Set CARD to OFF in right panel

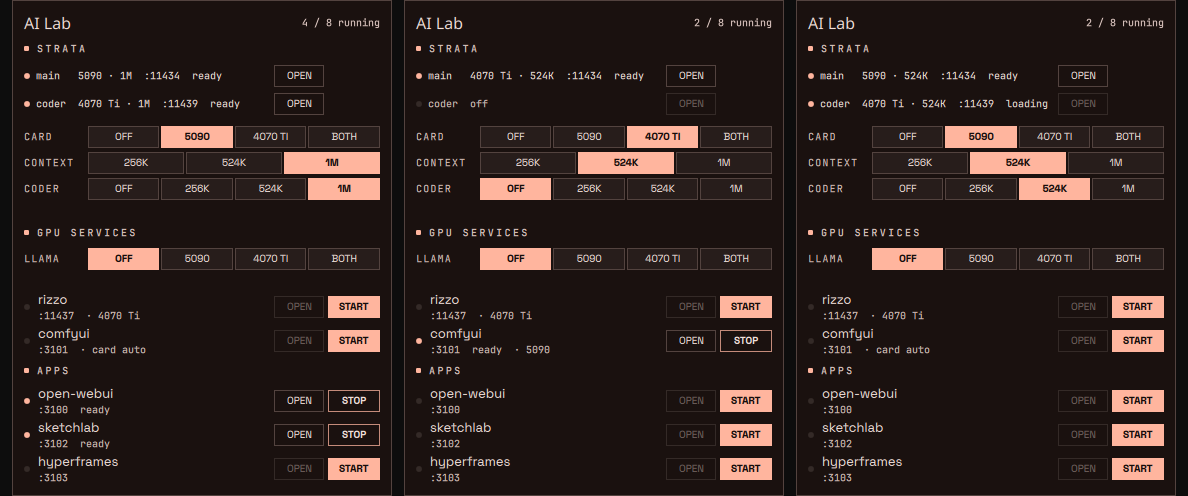pos(908,137)
